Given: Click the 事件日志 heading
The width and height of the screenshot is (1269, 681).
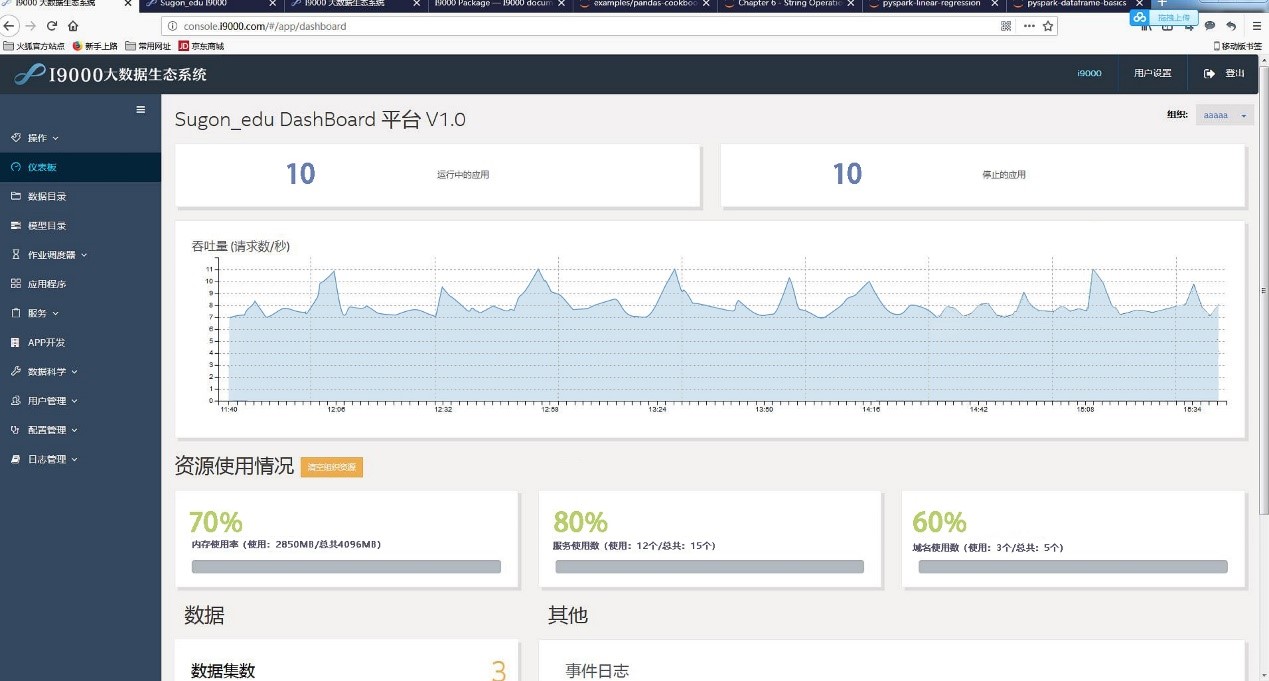Looking at the screenshot, I should coord(597,671).
